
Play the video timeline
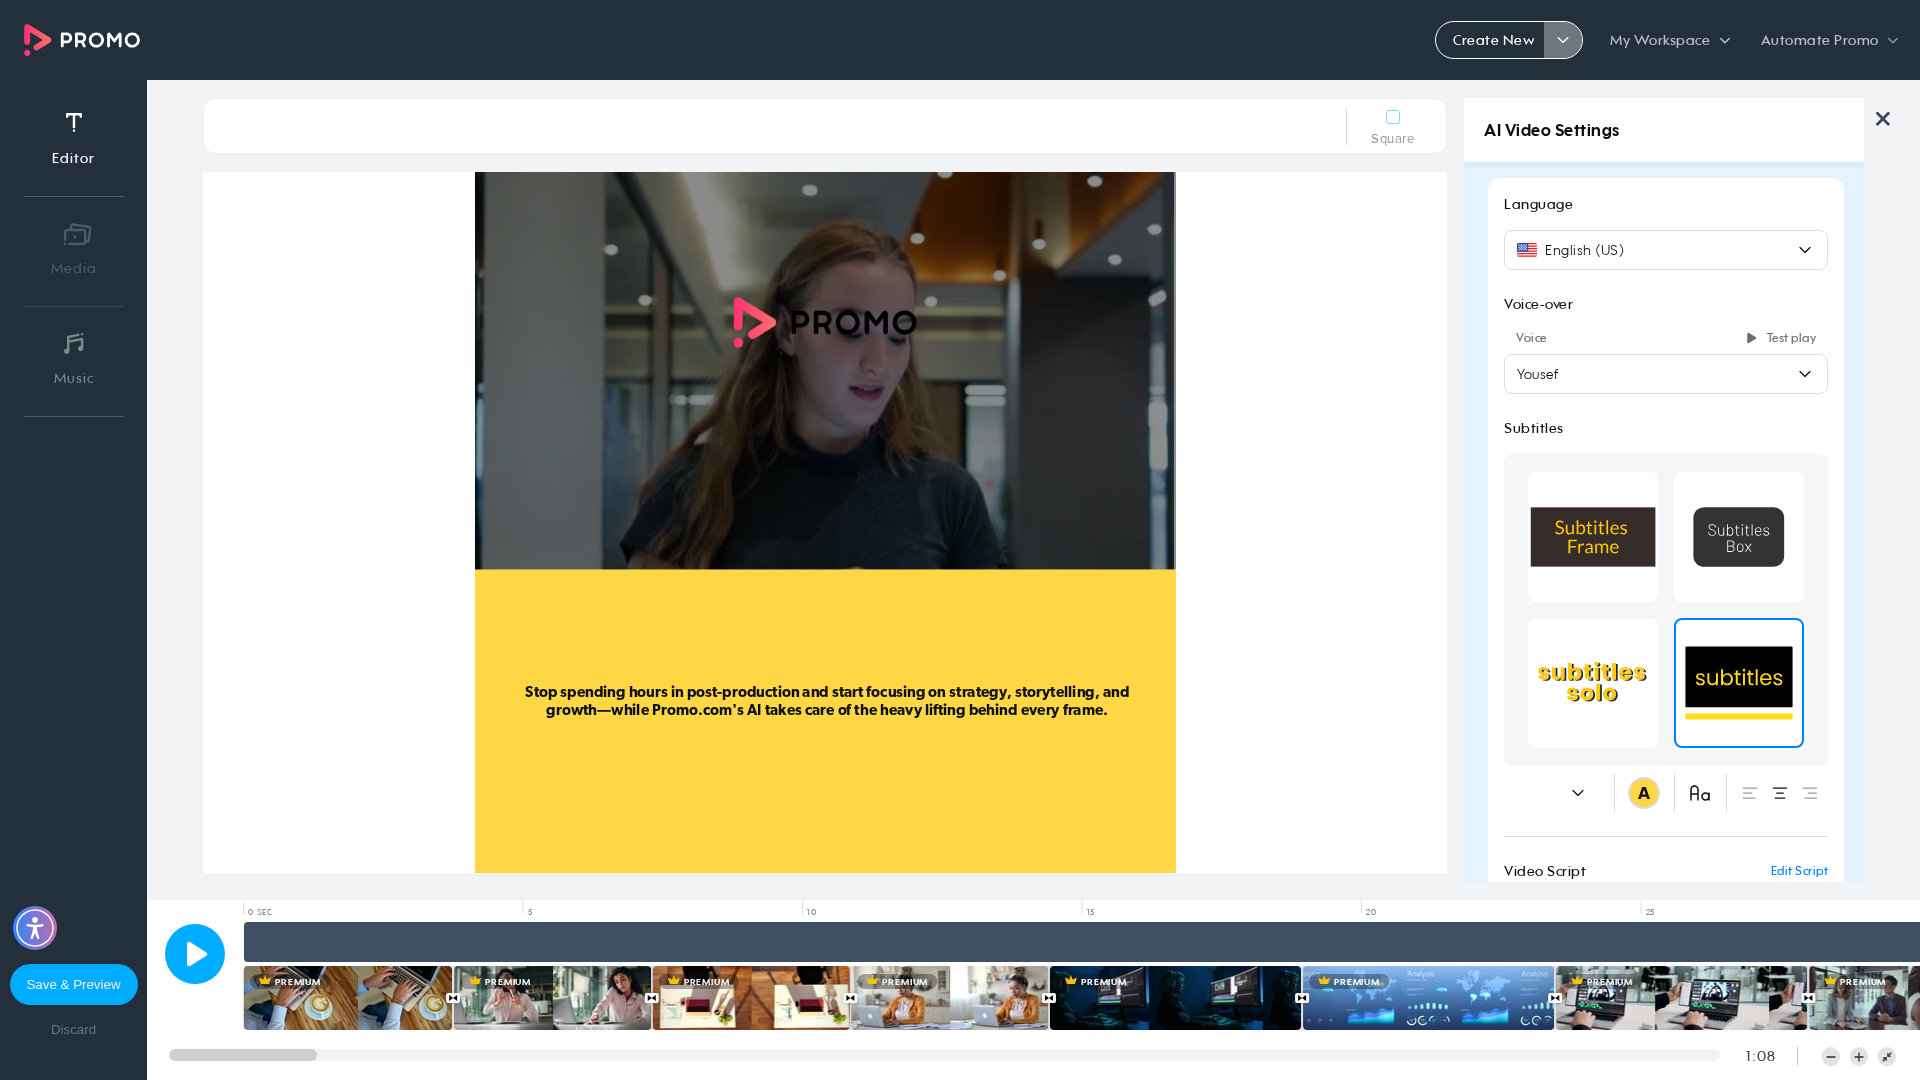(x=195, y=954)
